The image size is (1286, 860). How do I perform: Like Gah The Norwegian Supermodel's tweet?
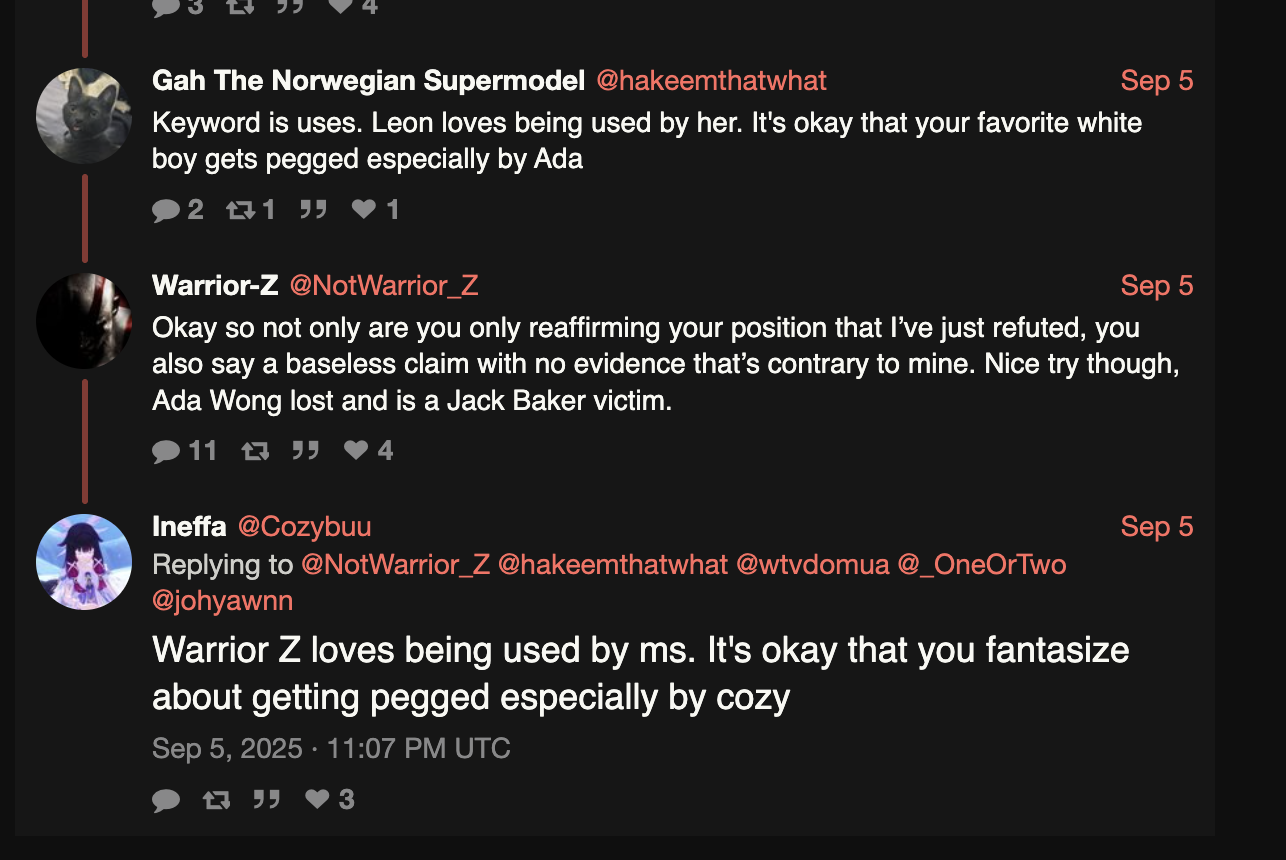tap(364, 209)
